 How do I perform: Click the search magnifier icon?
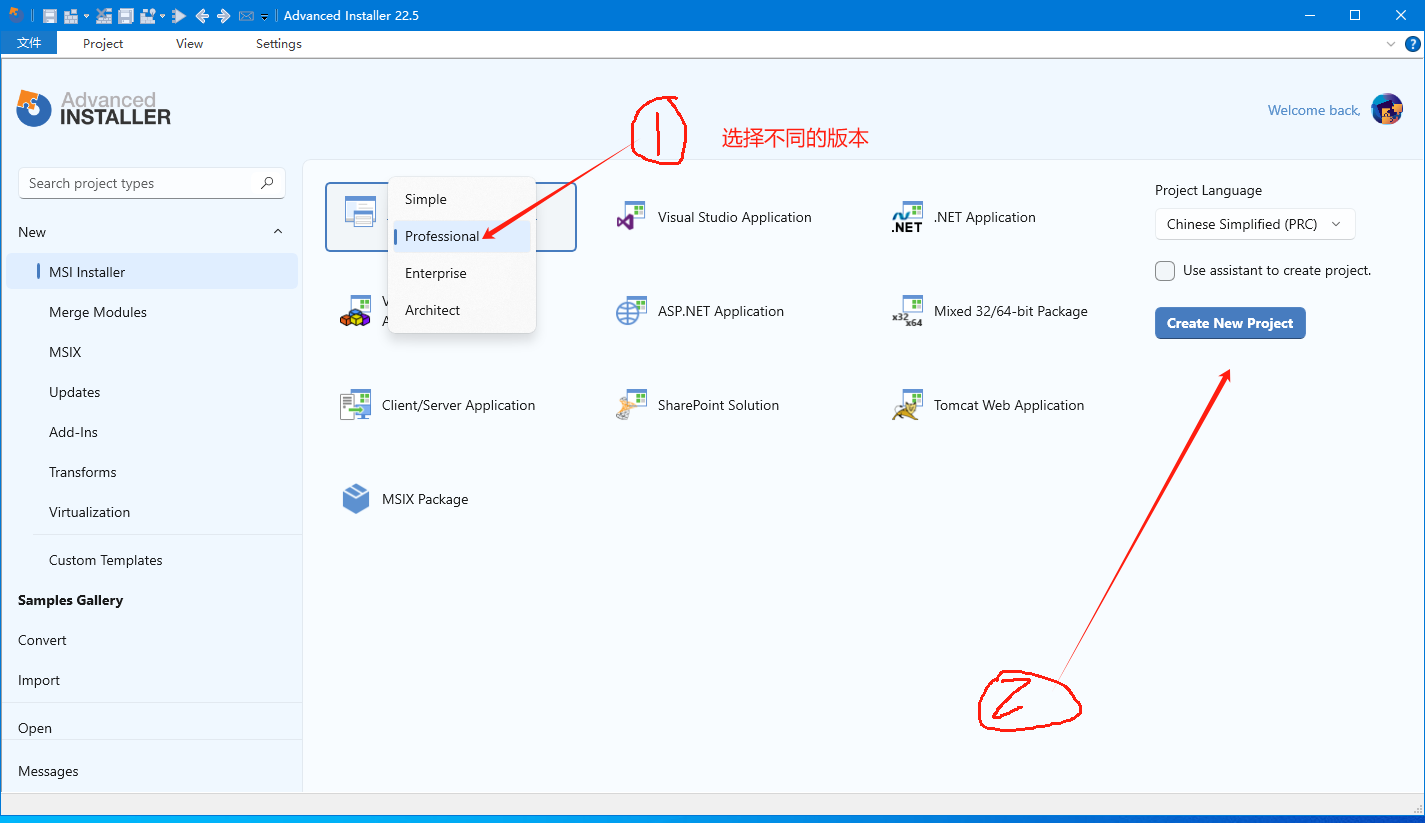267,183
